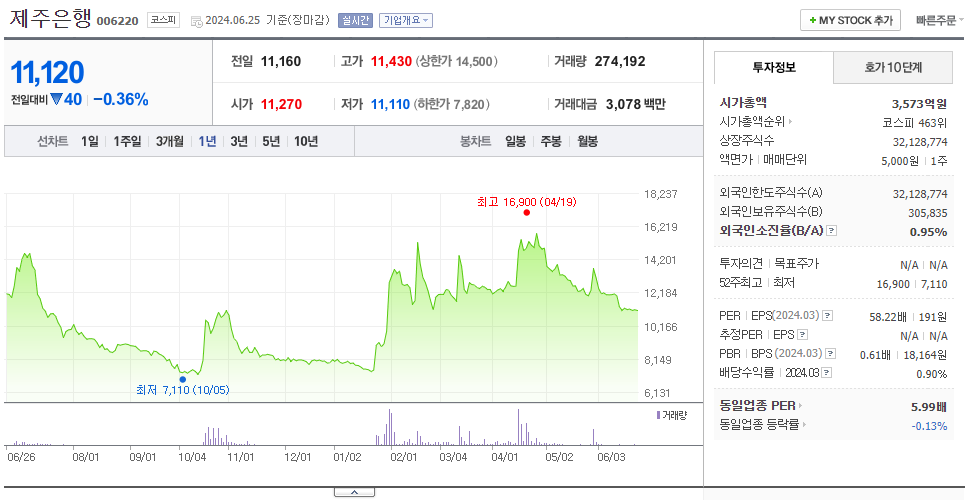Click the 코스피 463위 ranking value

click(x=915, y=122)
